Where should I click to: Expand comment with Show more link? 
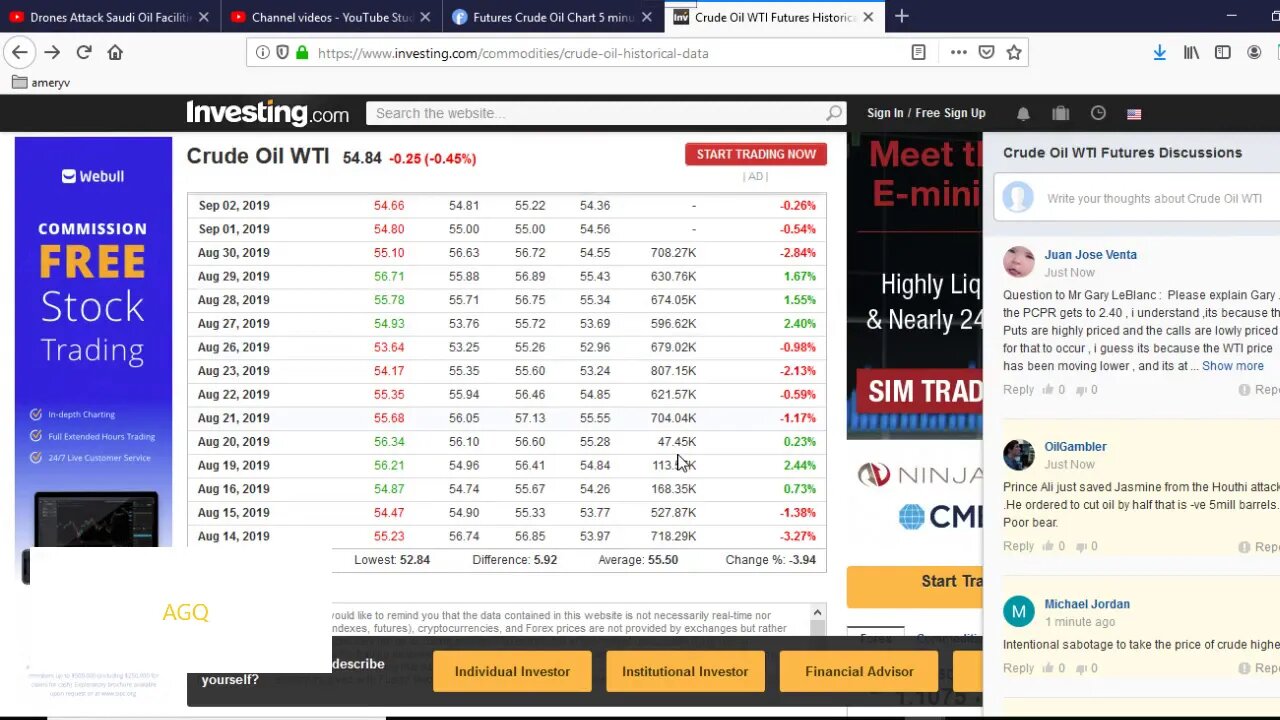1232,366
